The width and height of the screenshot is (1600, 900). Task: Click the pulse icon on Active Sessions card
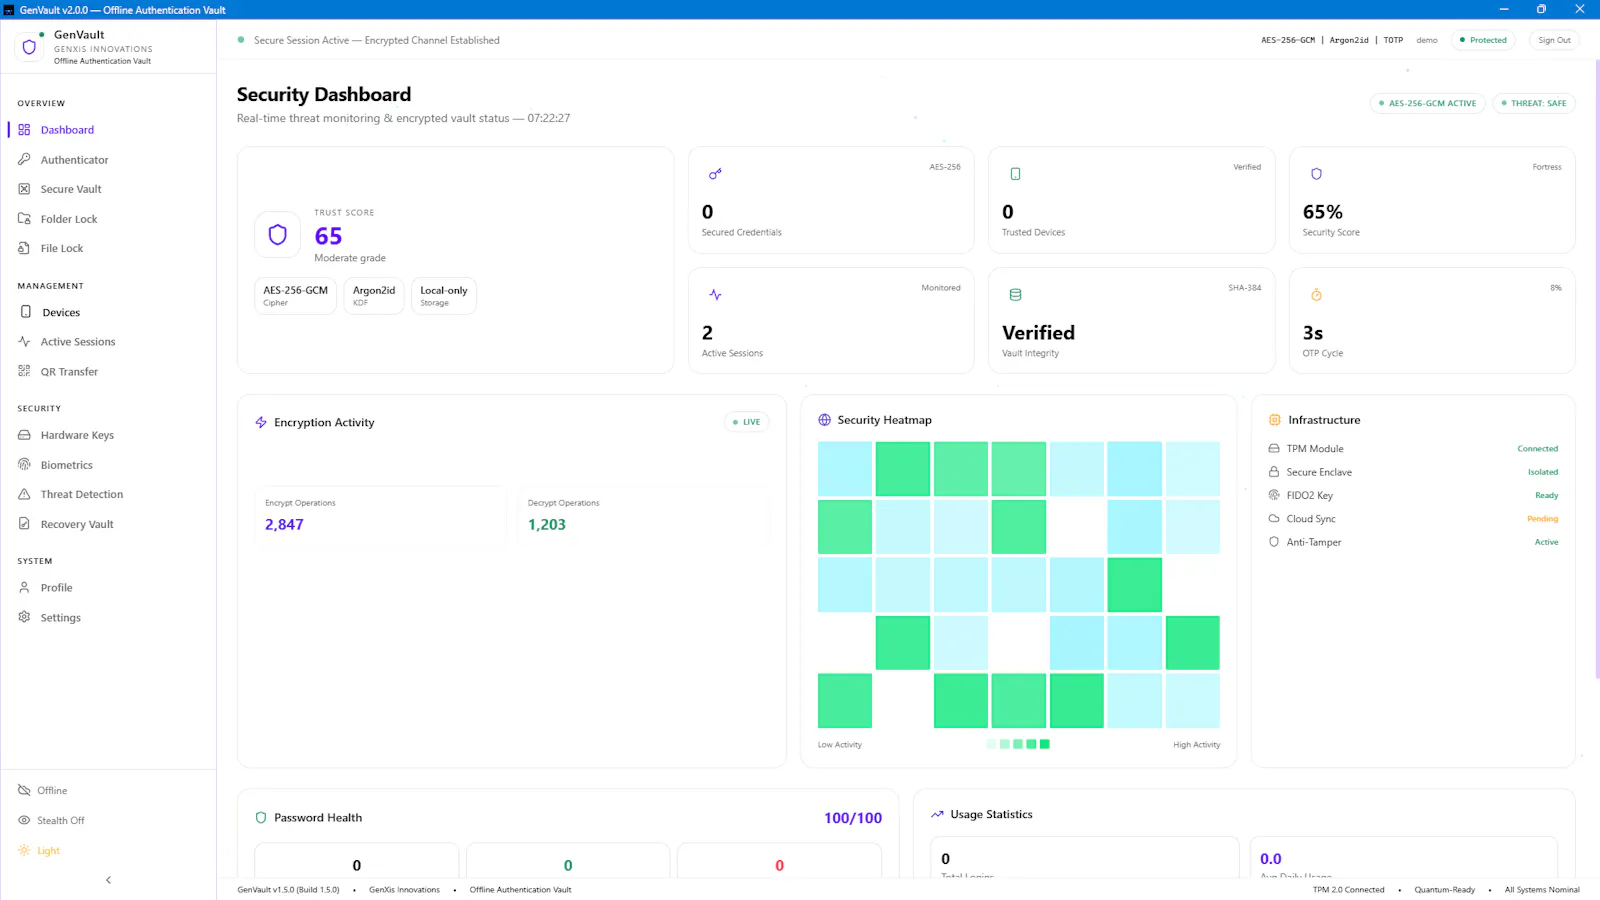pyautogui.click(x=715, y=295)
